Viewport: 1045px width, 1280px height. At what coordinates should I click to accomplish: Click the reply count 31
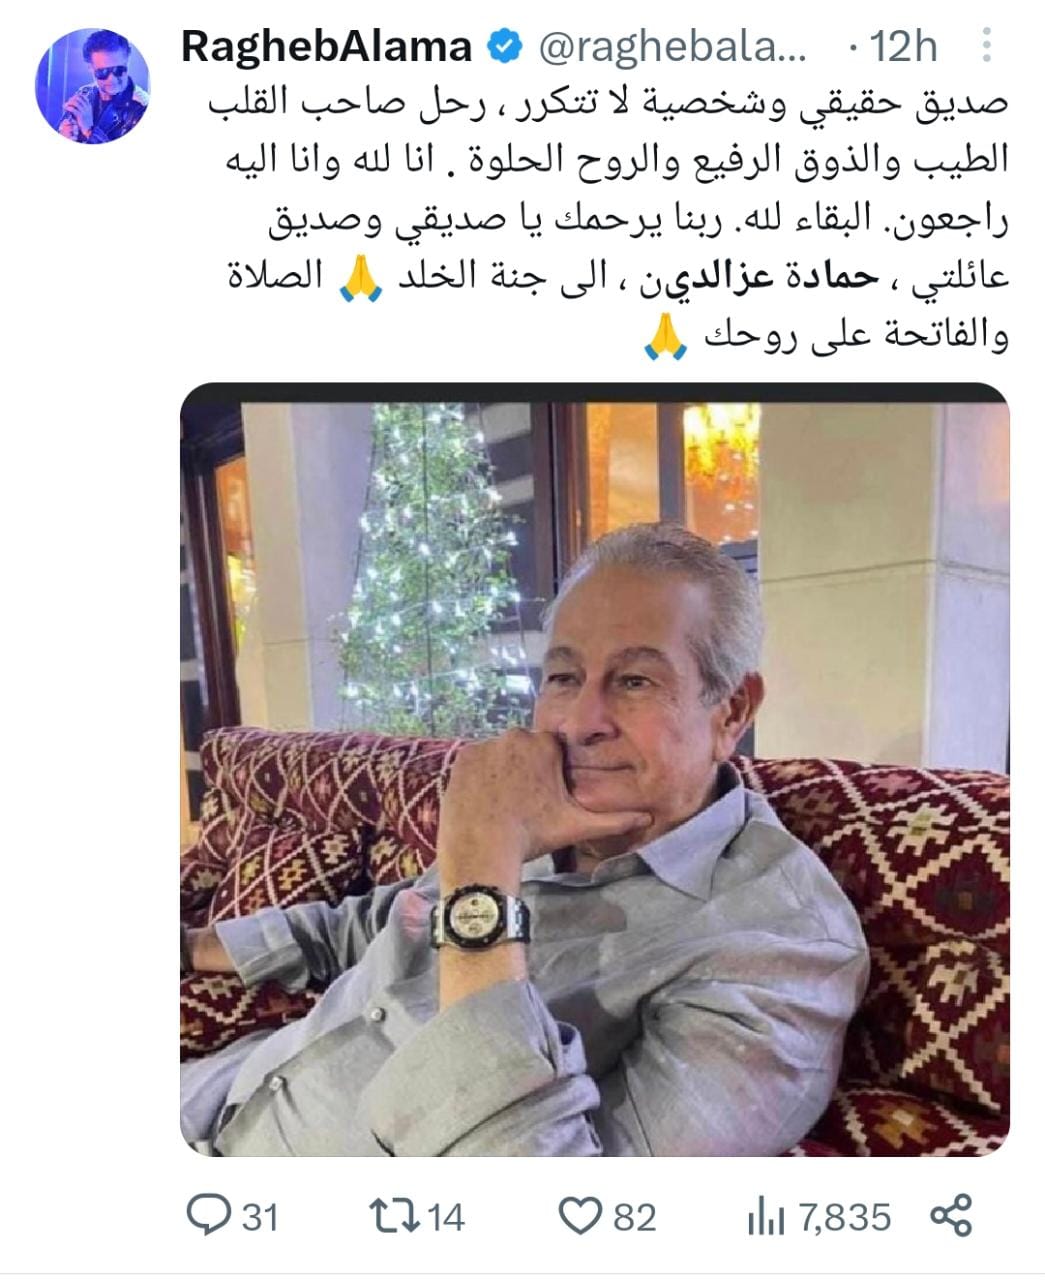pyautogui.click(x=260, y=1217)
